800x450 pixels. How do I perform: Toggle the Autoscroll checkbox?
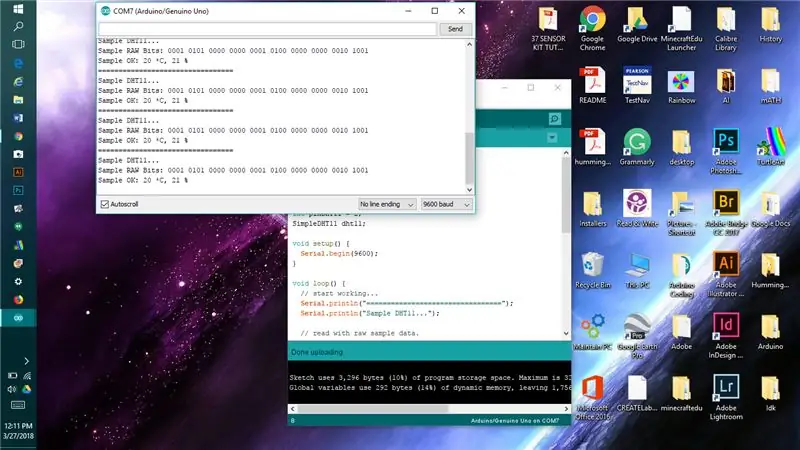(105, 204)
